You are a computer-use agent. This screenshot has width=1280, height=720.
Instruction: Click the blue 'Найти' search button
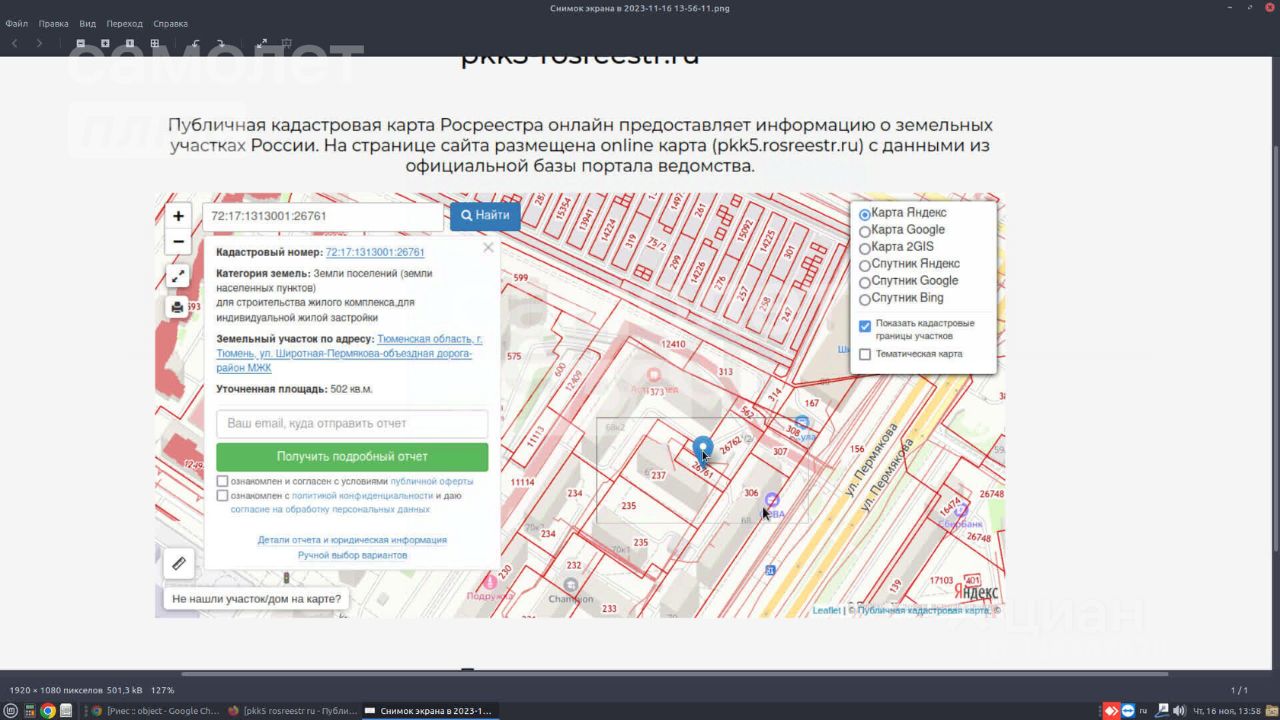[x=485, y=216]
